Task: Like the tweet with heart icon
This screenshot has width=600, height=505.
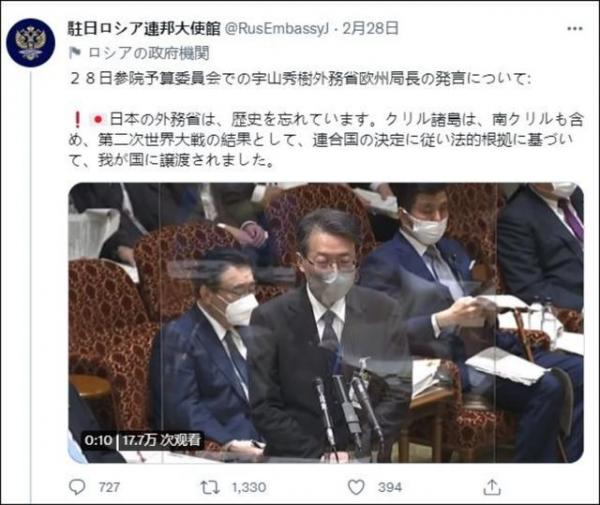Action: point(356,487)
